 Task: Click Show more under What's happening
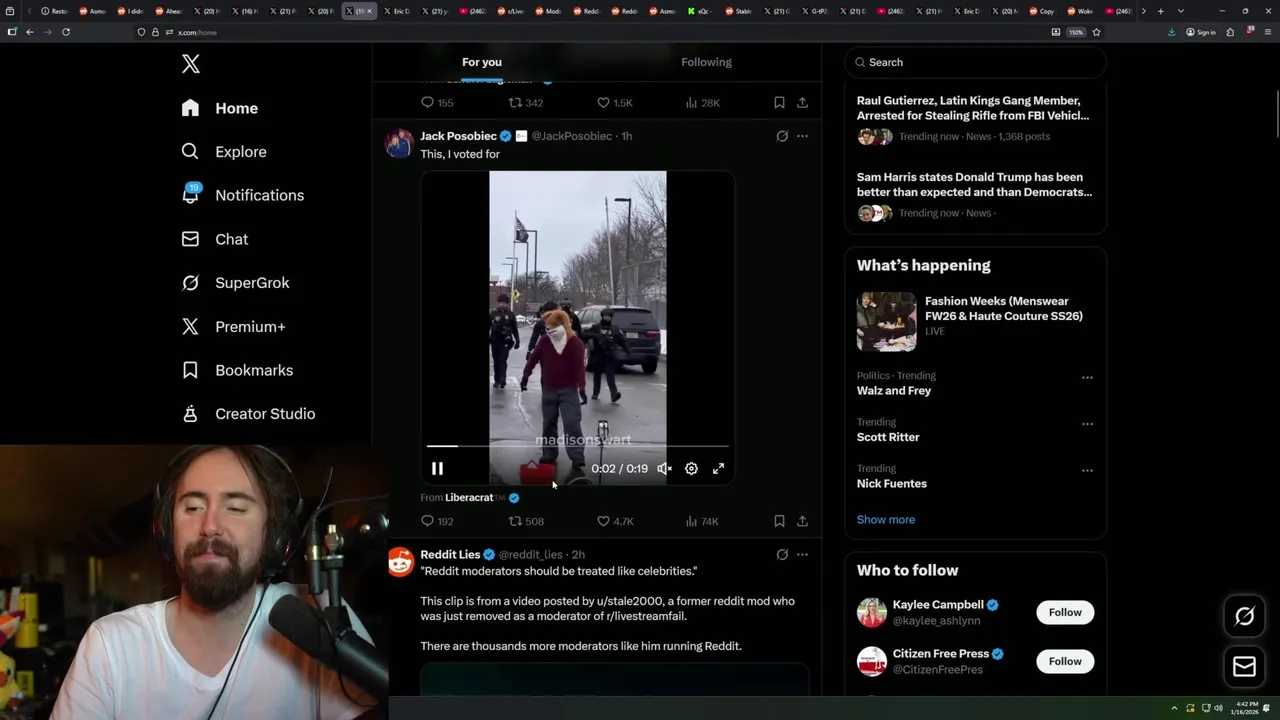[886, 520]
